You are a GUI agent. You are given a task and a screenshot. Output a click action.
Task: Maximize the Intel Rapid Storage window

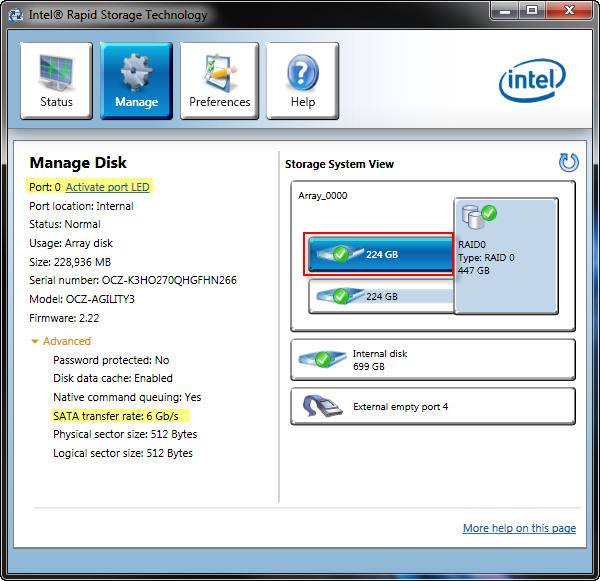(x=532, y=11)
